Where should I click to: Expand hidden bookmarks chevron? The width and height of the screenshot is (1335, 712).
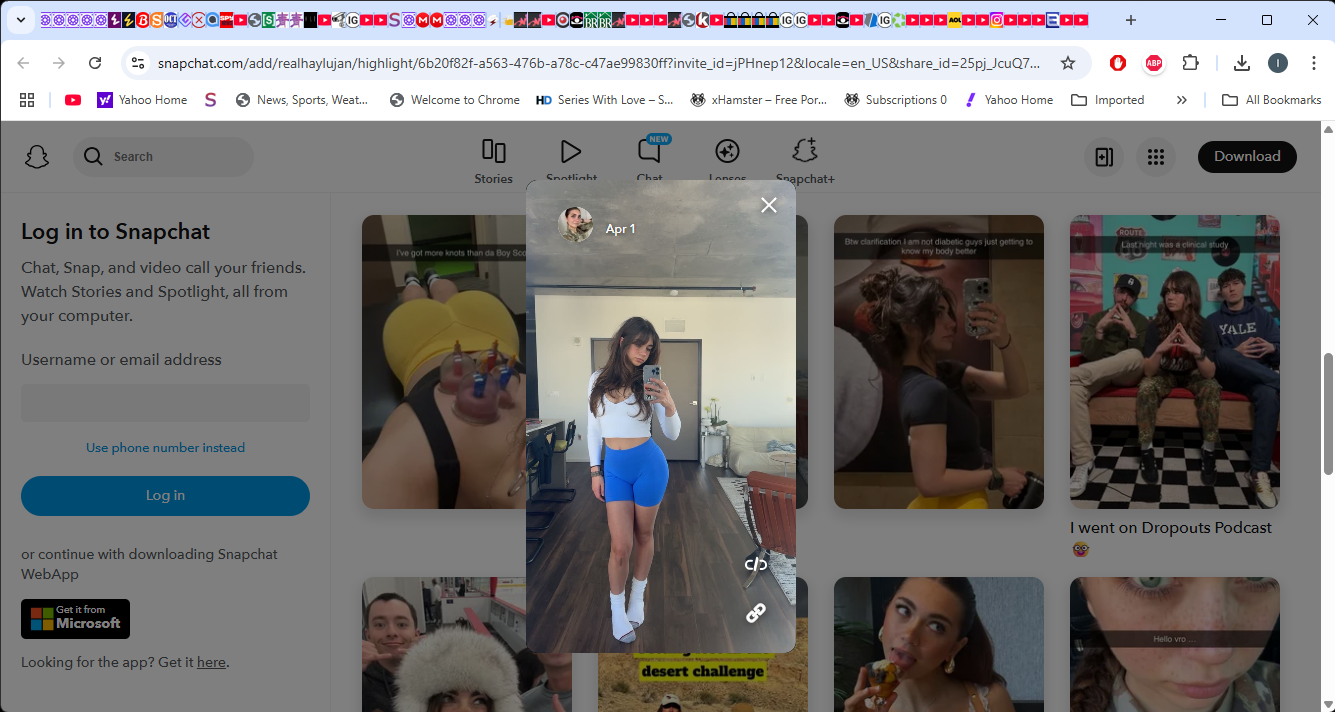point(1182,100)
